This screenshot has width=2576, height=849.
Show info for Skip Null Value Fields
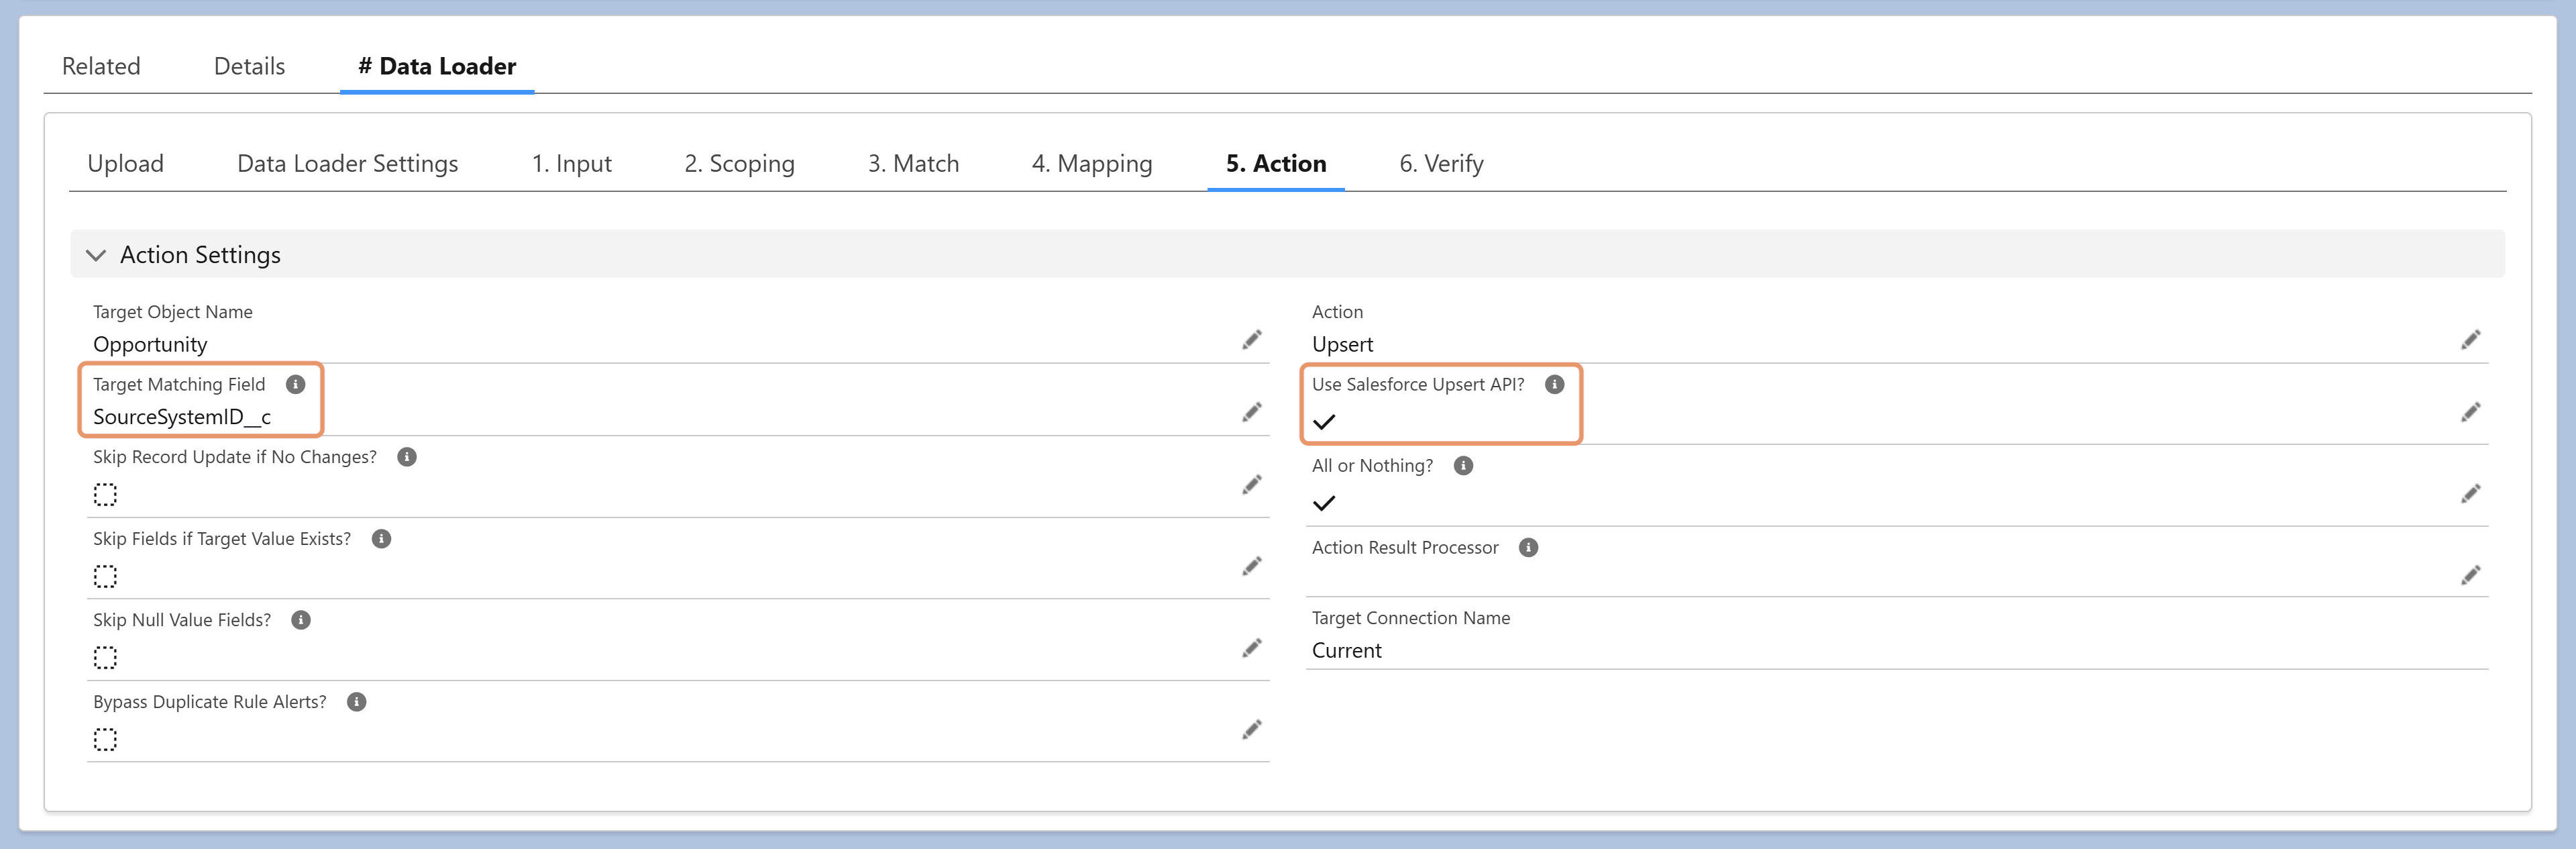pos(300,620)
